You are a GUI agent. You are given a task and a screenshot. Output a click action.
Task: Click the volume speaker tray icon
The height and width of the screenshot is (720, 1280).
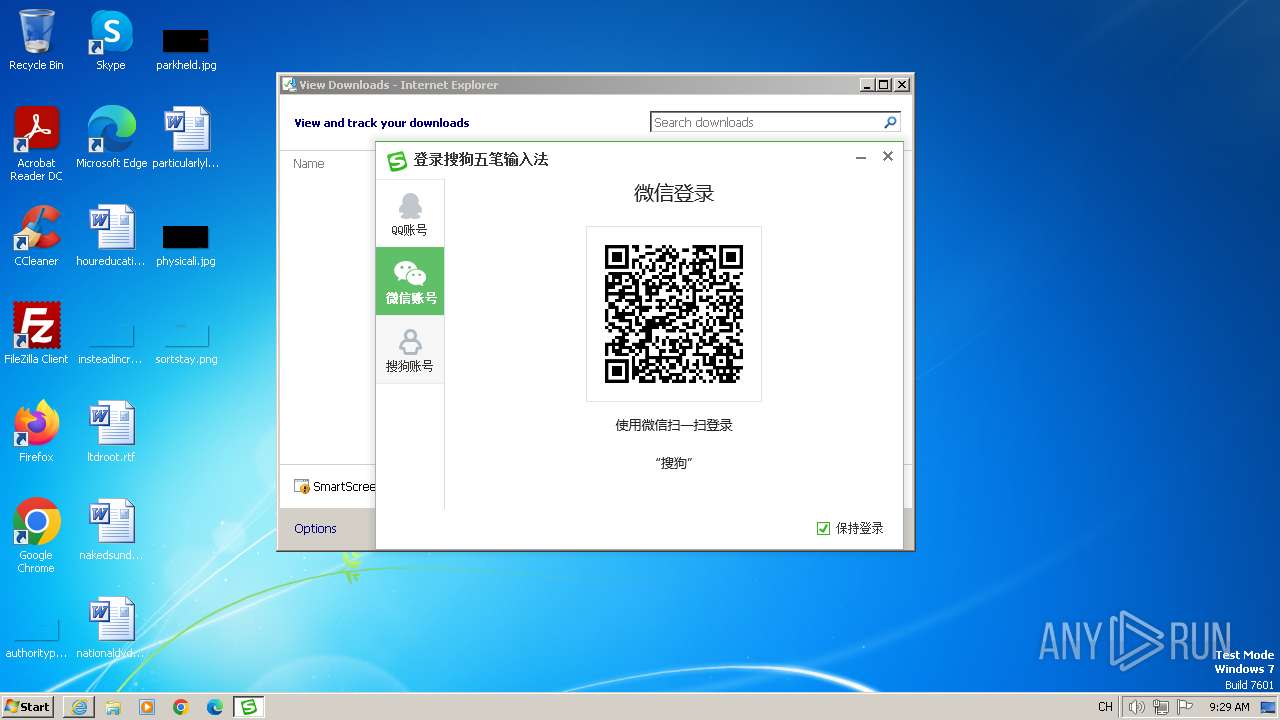pyautogui.click(x=1136, y=707)
